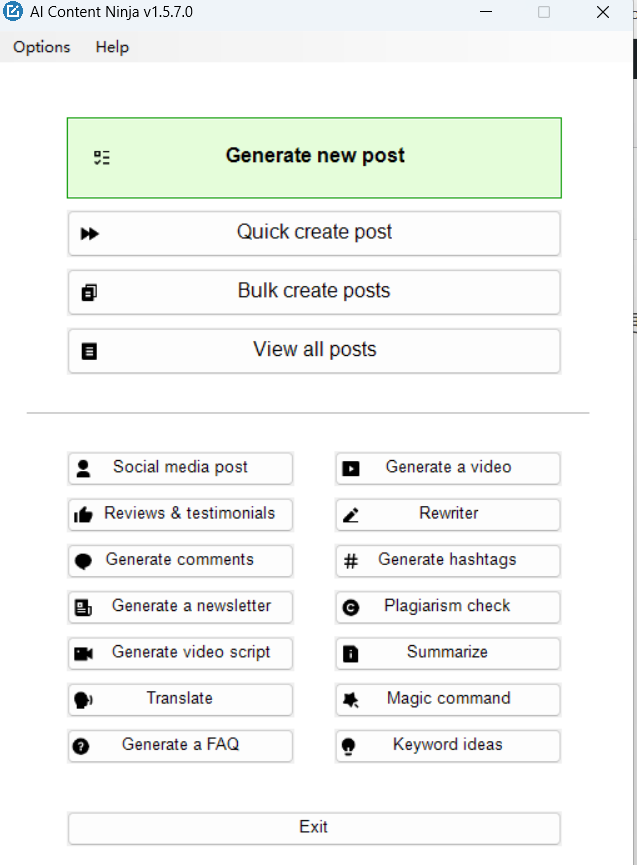Click the camera icon on Generate video script

click(83, 654)
